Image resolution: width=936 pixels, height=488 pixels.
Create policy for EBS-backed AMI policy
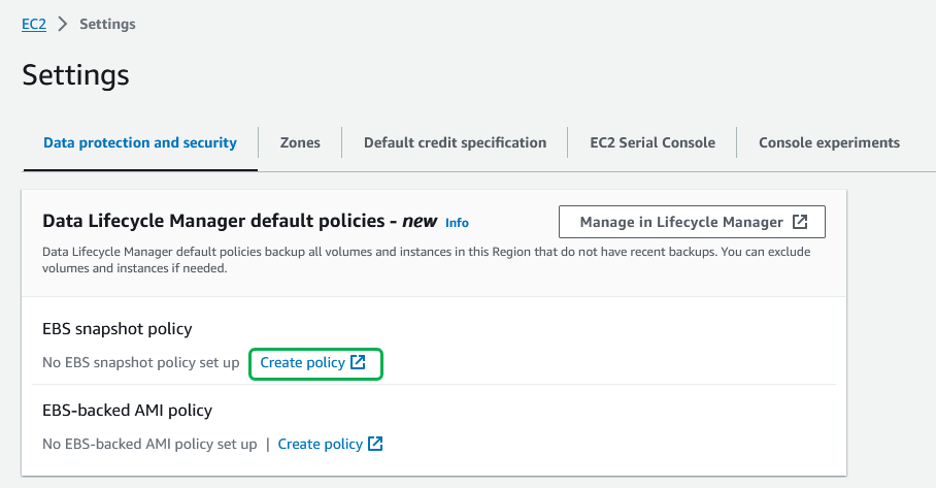321,444
